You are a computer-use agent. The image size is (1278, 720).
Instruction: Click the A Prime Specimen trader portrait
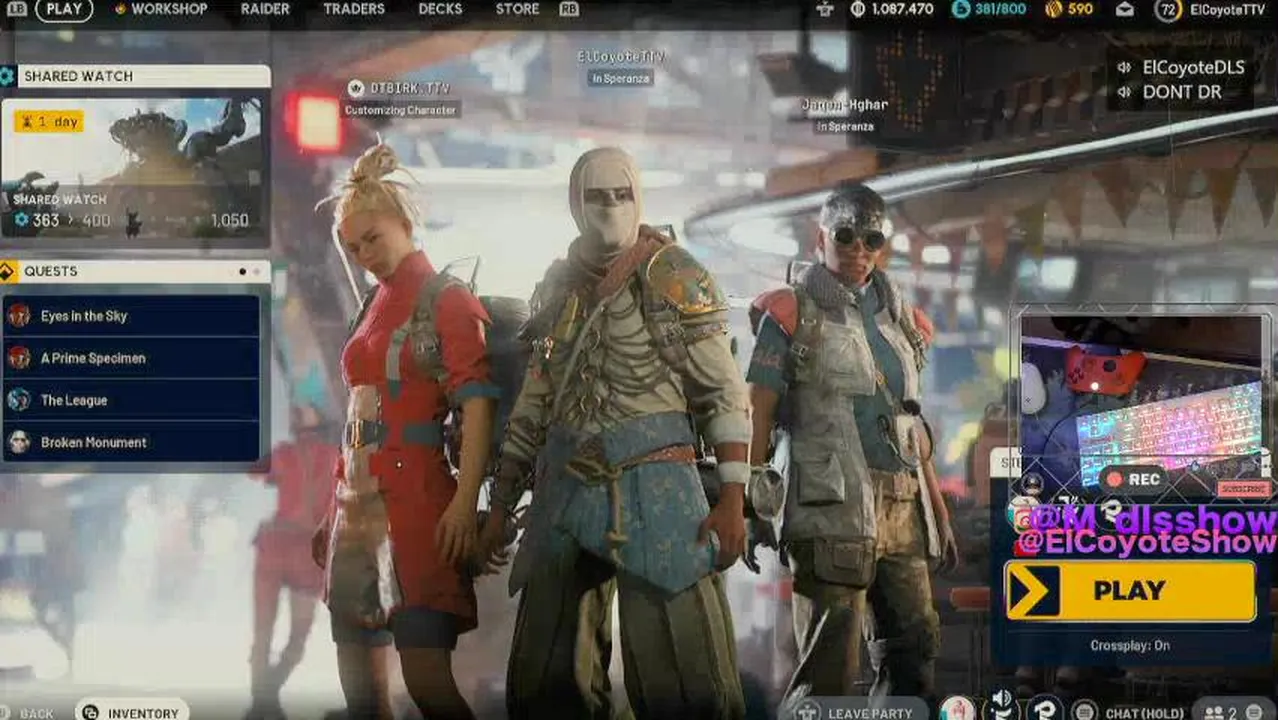[x=19, y=358]
